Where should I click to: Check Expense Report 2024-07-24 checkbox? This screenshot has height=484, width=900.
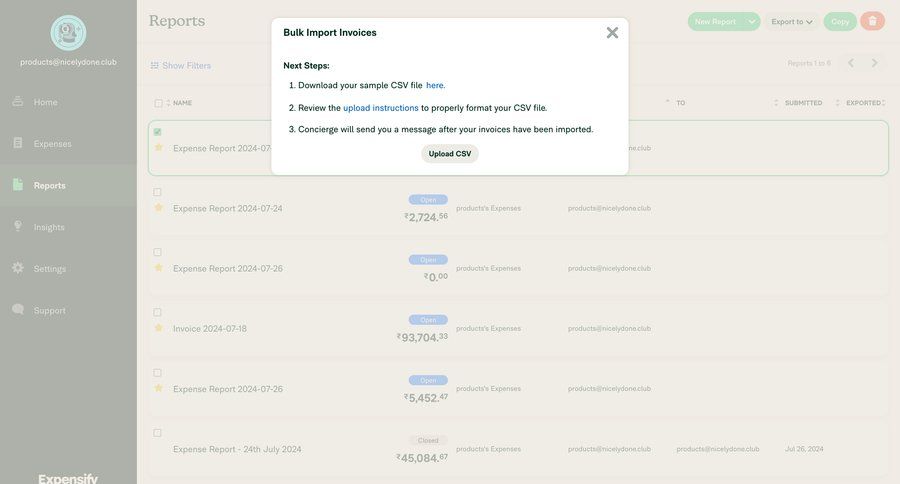coord(157,192)
